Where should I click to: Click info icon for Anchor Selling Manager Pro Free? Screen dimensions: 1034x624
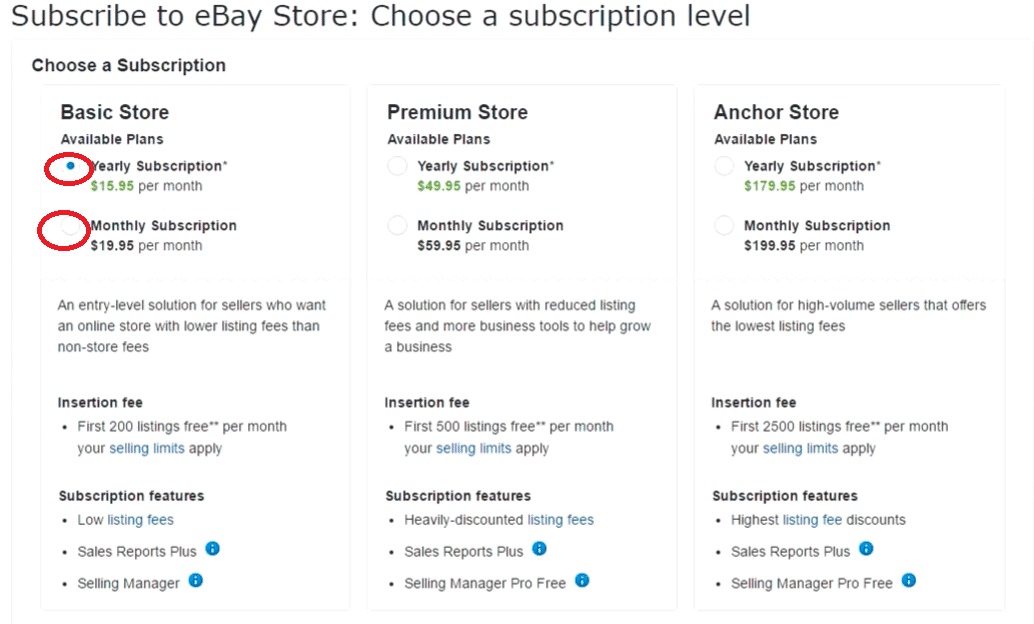click(909, 580)
